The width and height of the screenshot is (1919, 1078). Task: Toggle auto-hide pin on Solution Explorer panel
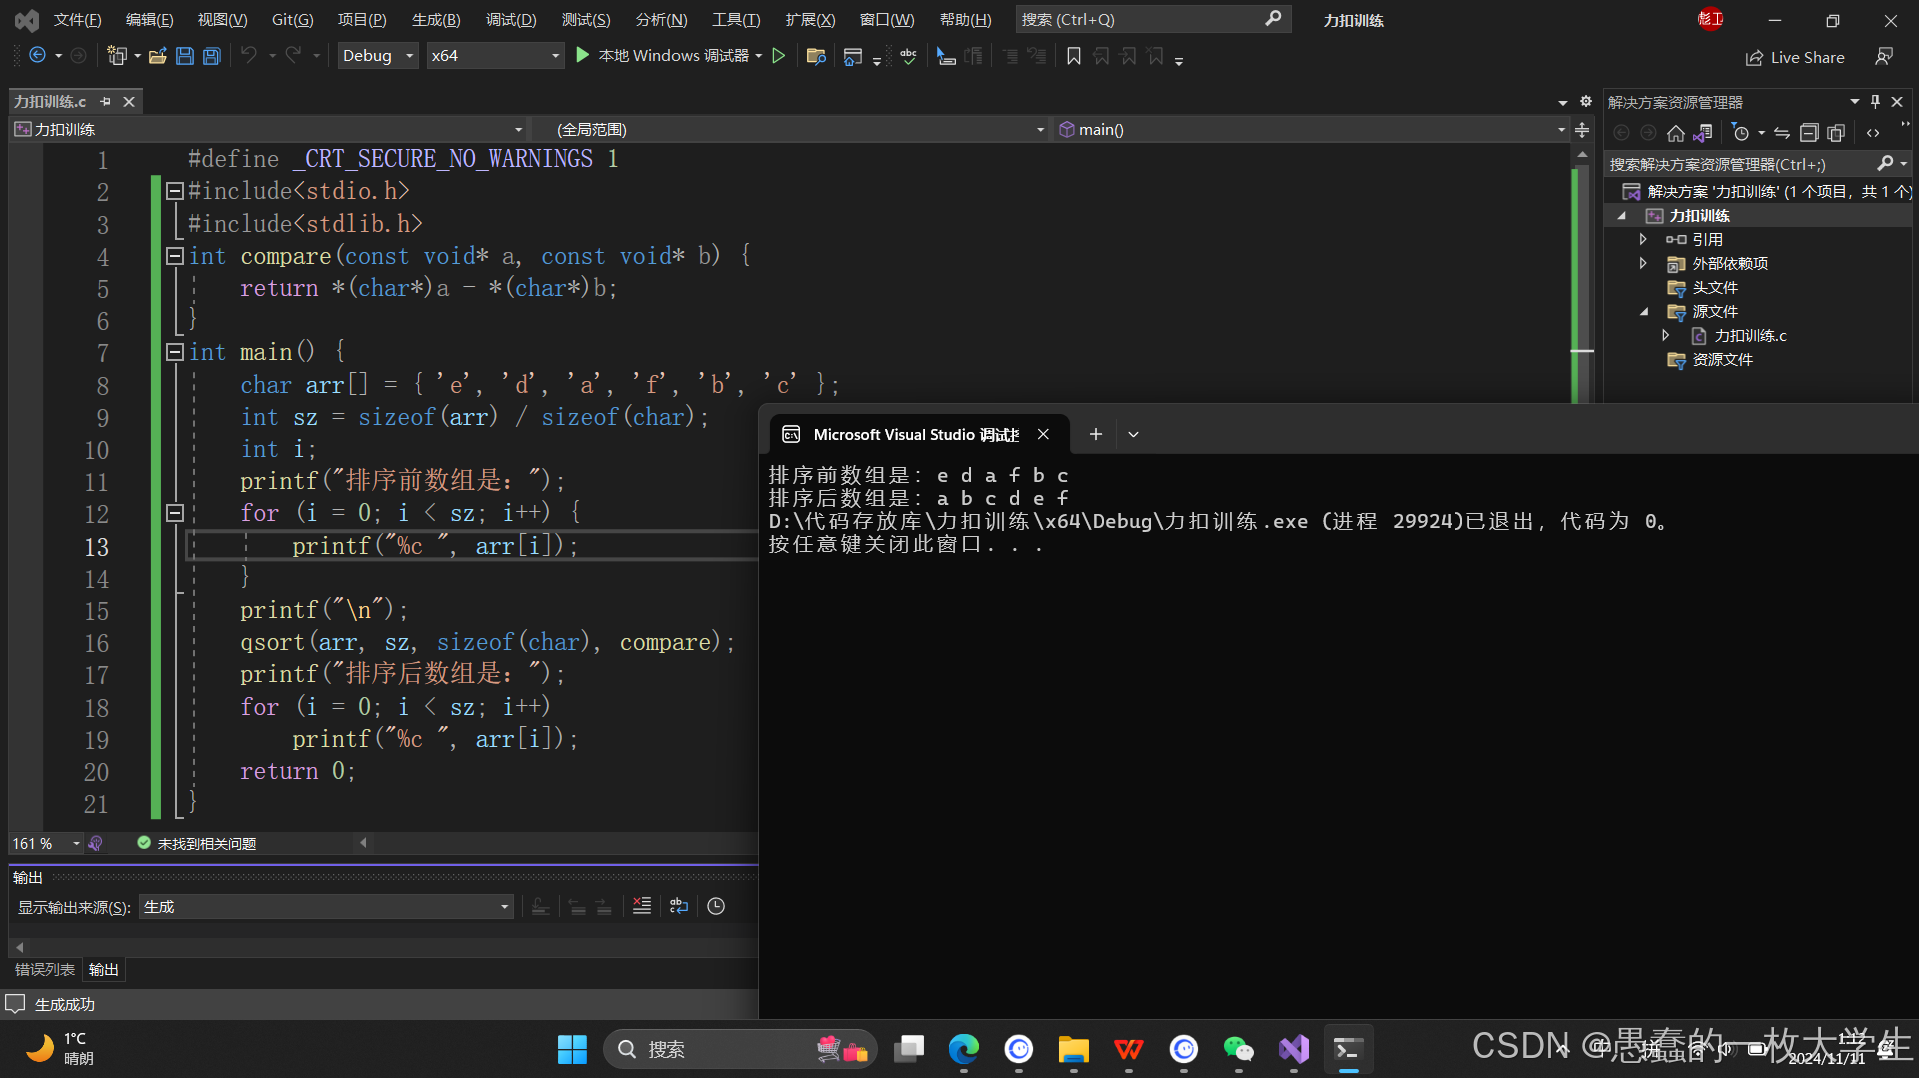pos(1875,101)
